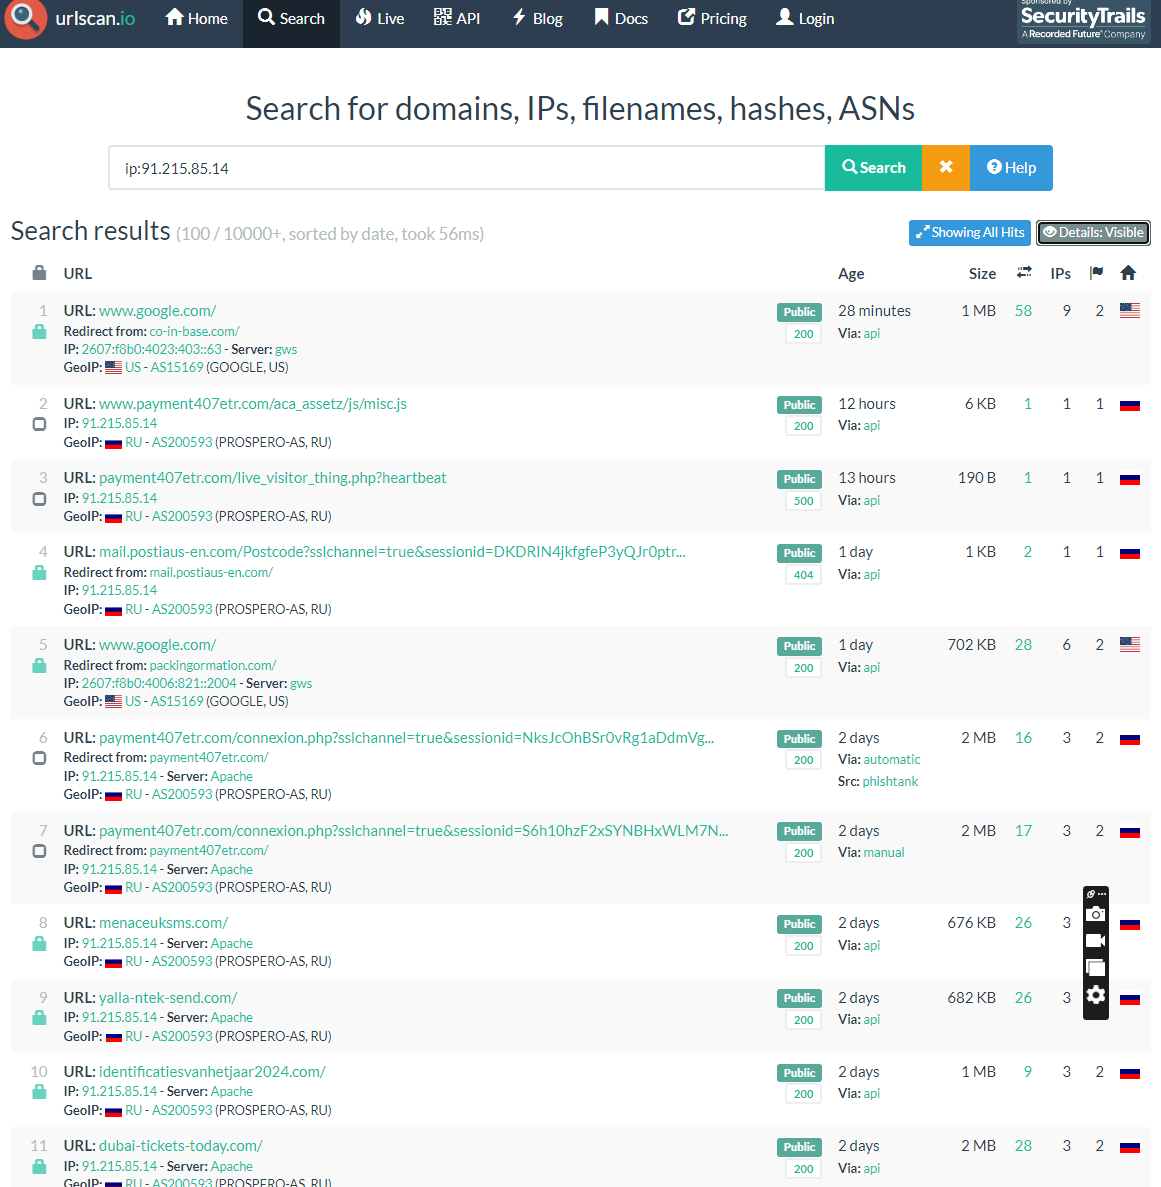This screenshot has height=1187, width=1161.
Task: Click the Russian flag icon in row 3
Action: tap(1130, 479)
